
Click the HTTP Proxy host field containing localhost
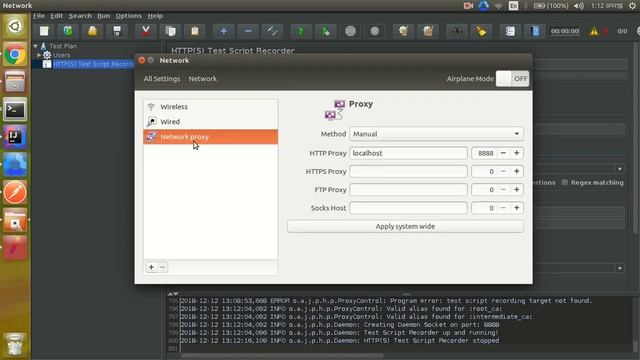coord(408,153)
